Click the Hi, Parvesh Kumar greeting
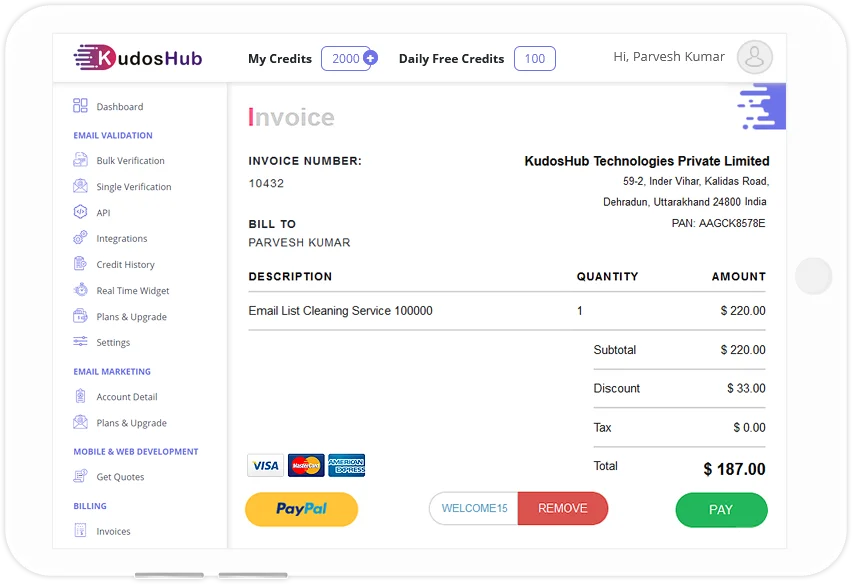The height and width of the screenshot is (585, 853). tap(669, 57)
